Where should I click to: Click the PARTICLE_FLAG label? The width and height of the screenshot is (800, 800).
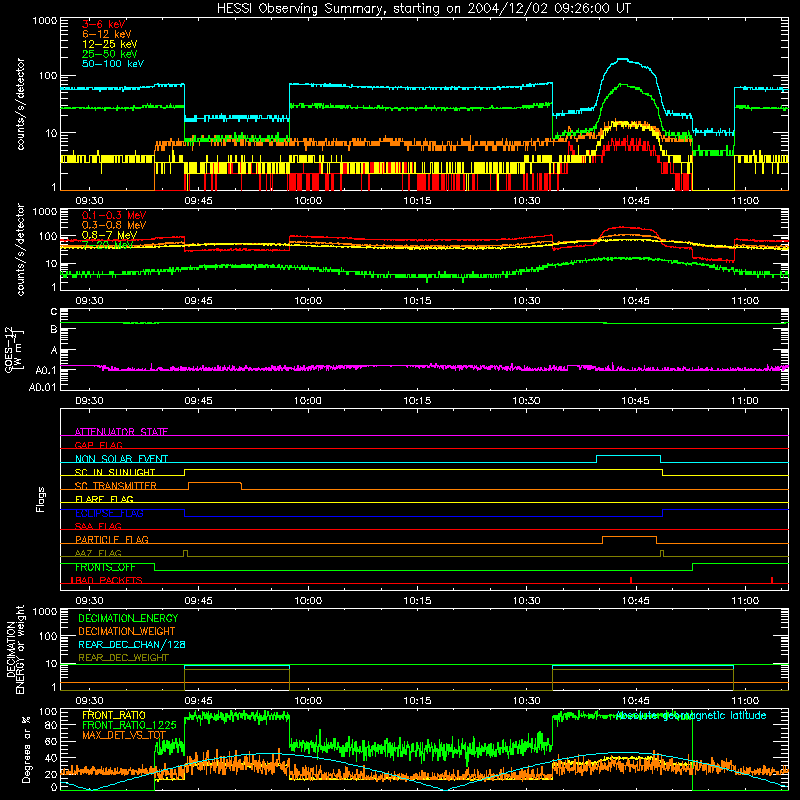[x=112, y=539]
